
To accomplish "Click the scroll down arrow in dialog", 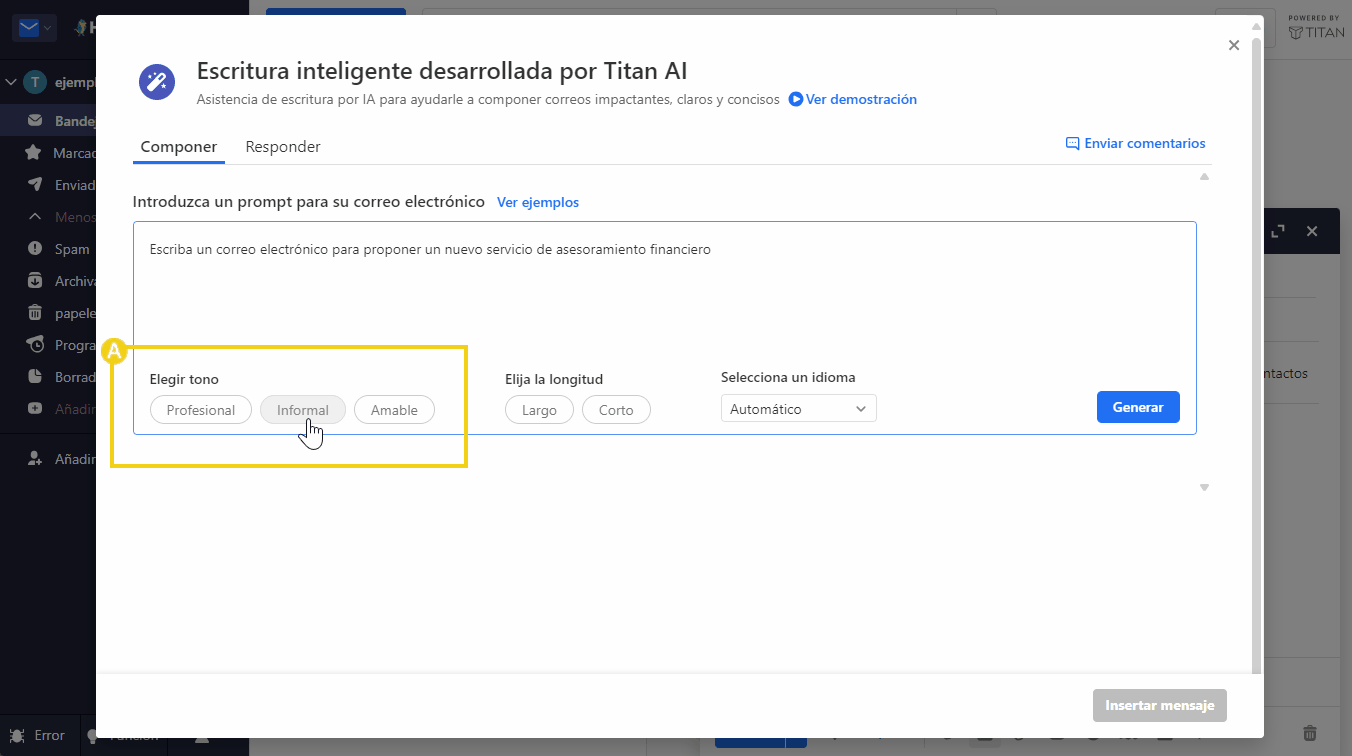I will point(1204,488).
